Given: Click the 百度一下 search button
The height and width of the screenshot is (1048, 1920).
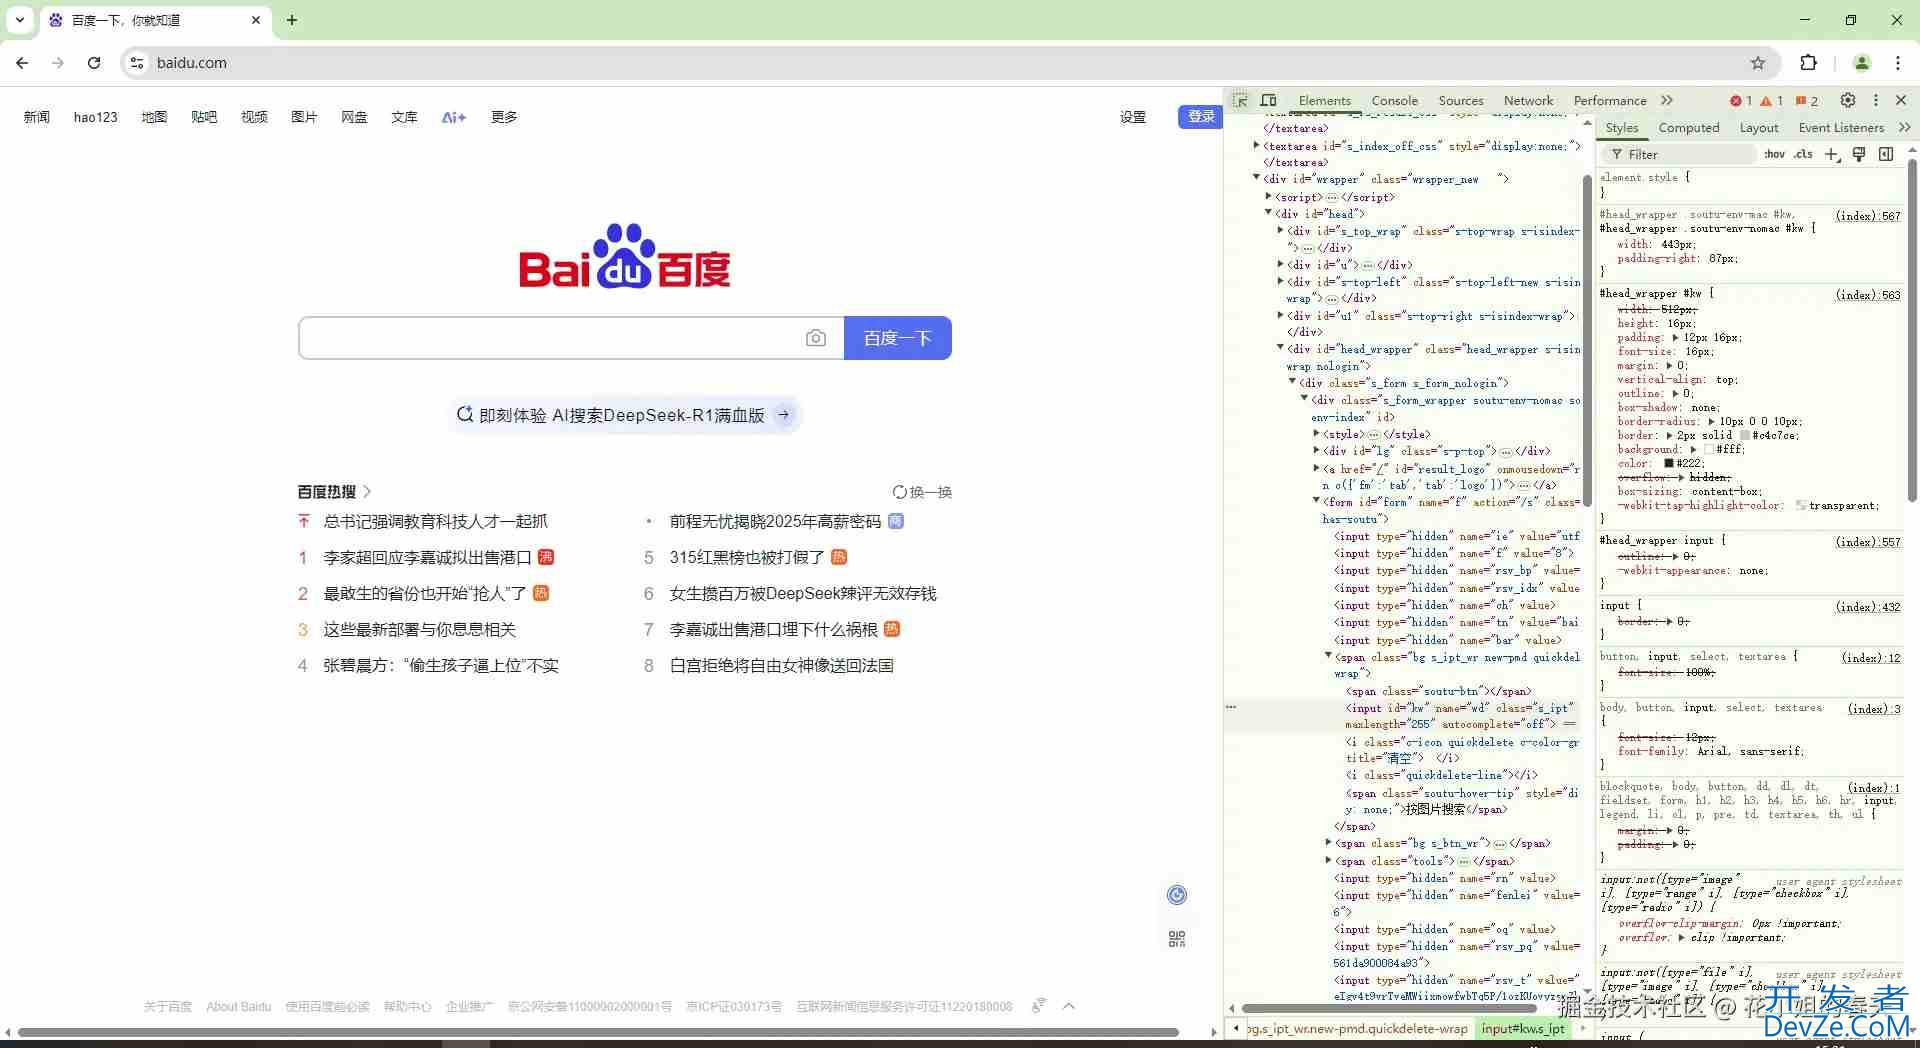Looking at the screenshot, I should (x=898, y=338).
